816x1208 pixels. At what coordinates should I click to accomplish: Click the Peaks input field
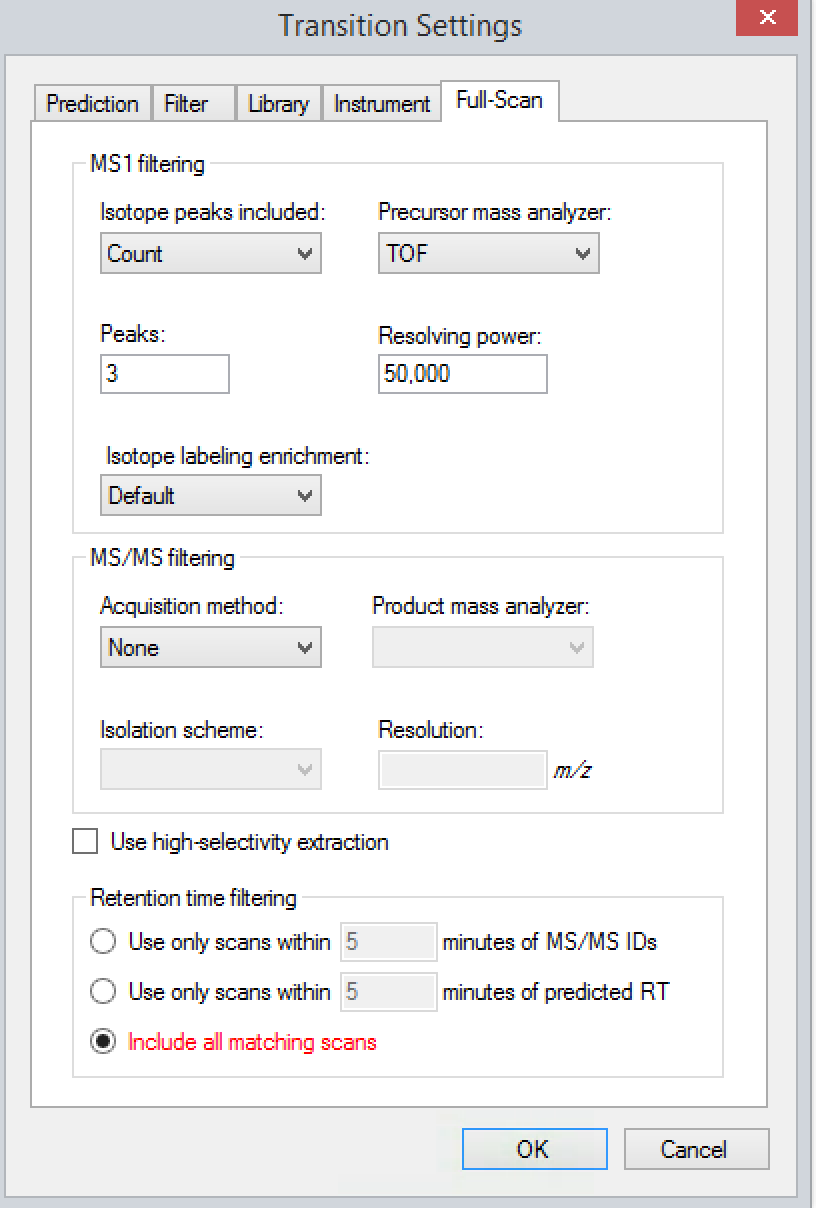pos(165,375)
